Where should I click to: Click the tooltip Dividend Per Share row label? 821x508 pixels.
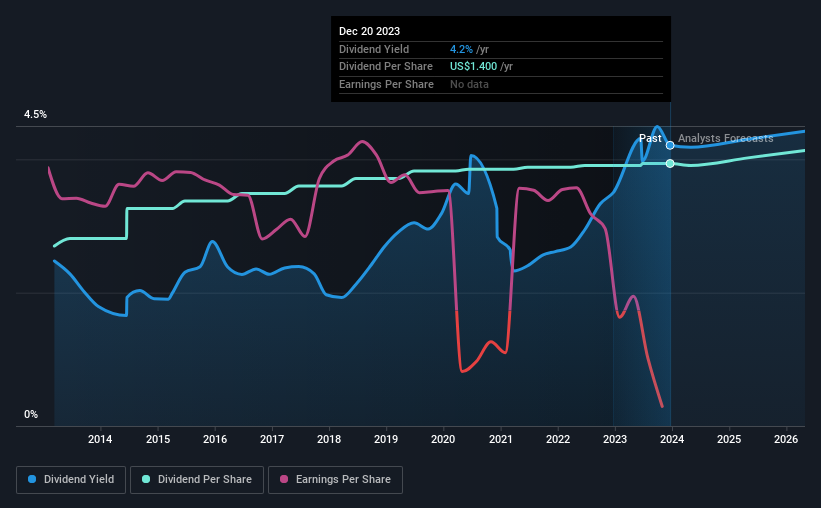point(386,67)
